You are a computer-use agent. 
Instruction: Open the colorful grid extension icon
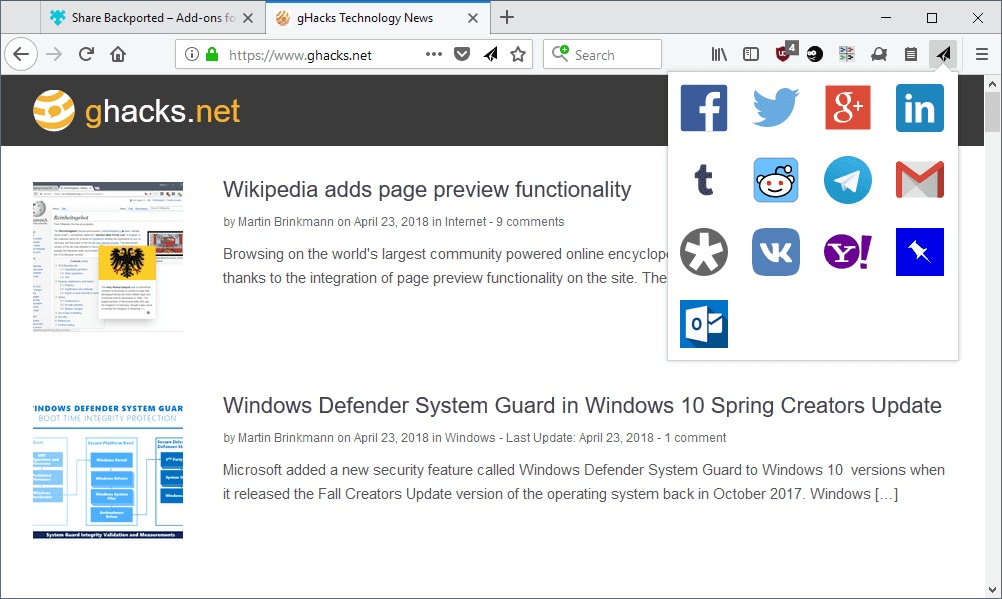(847, 54)
